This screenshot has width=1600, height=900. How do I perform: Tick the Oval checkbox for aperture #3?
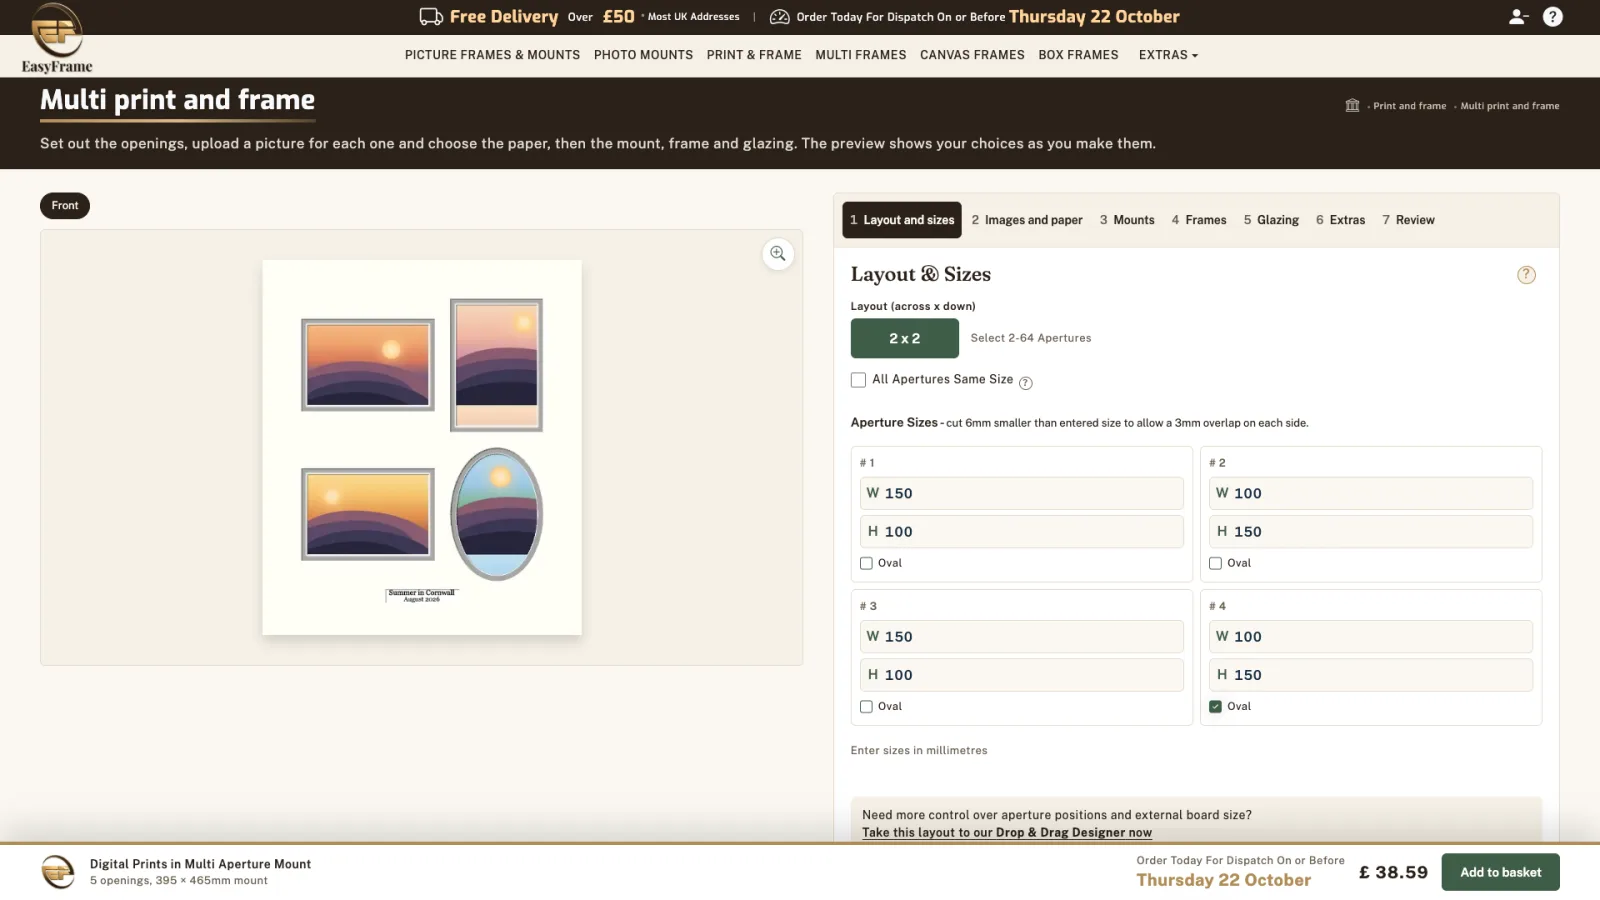866,707
